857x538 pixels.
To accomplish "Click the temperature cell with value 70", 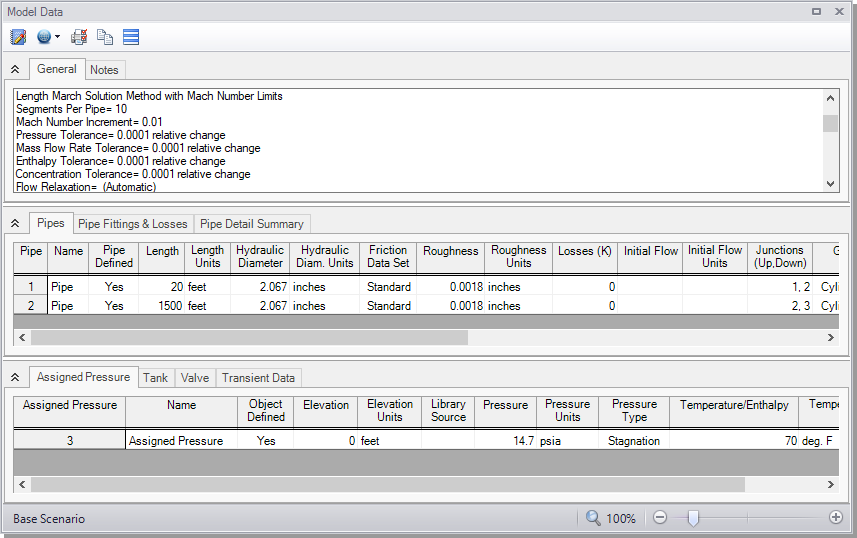I will tap(734, 441).
